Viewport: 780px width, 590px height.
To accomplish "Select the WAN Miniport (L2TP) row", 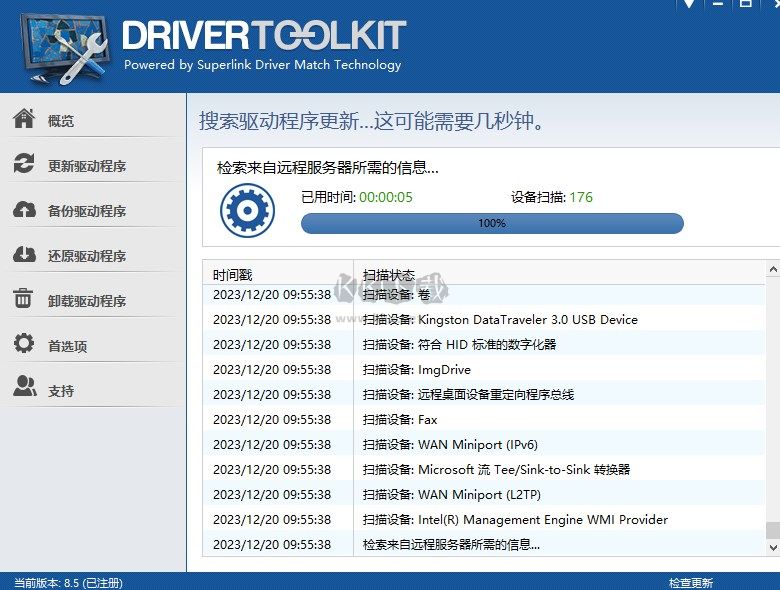I will (x=484, y=494).
